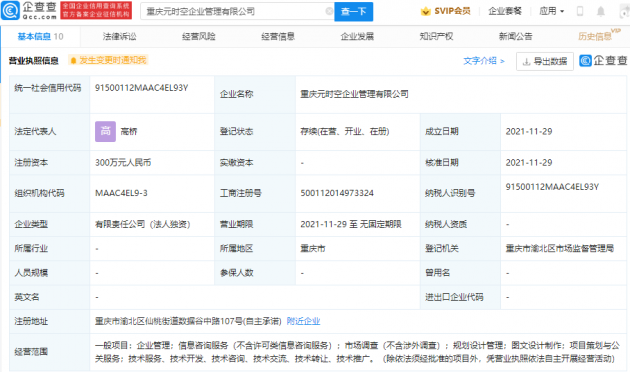This screenshot has height=372, width=630.
Task: Select credit code 91500112MAAC4EL93Y in first row
Action: coord(141,88)
